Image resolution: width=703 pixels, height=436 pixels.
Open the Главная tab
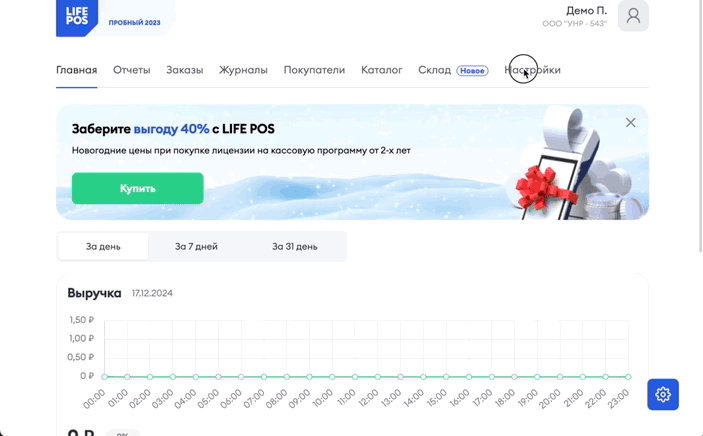click(x=77, y=70)
